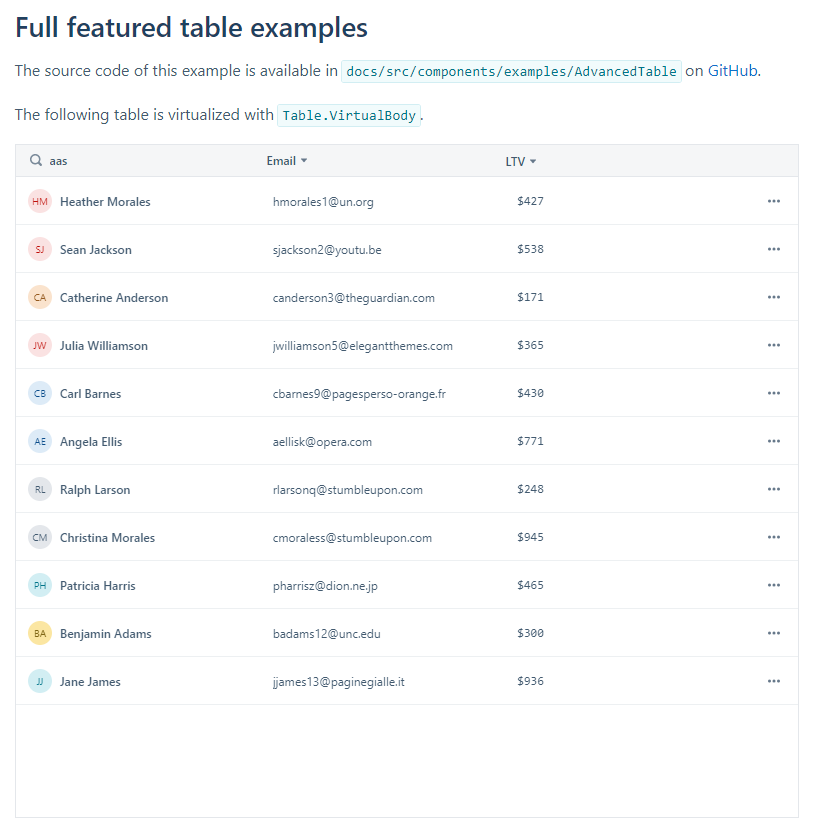
Task: Open the actions menu for Catherine Anderson
Action: tap(774, 297)
